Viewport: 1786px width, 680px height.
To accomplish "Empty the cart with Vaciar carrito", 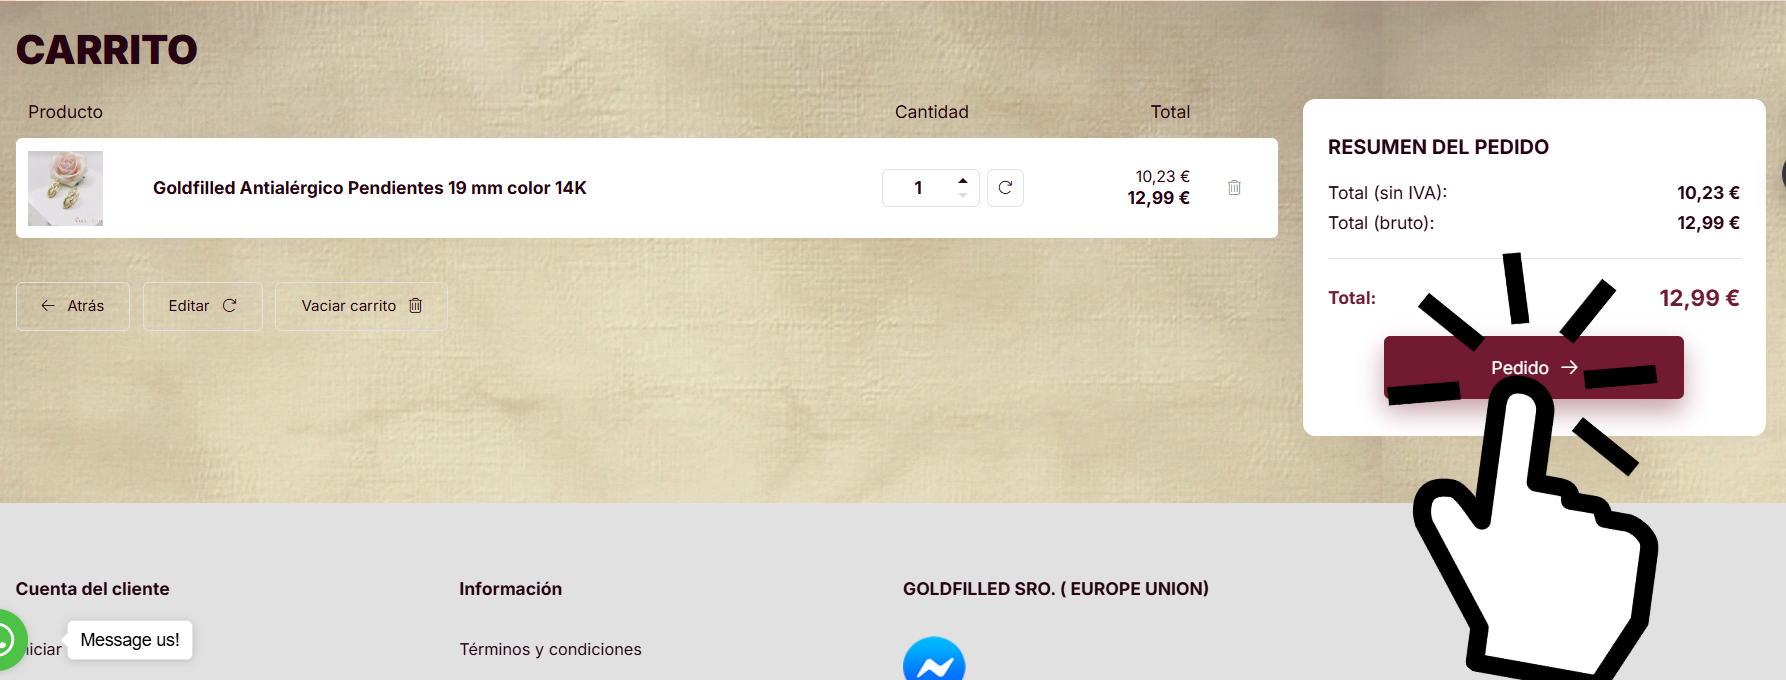I will click(361, 306).
